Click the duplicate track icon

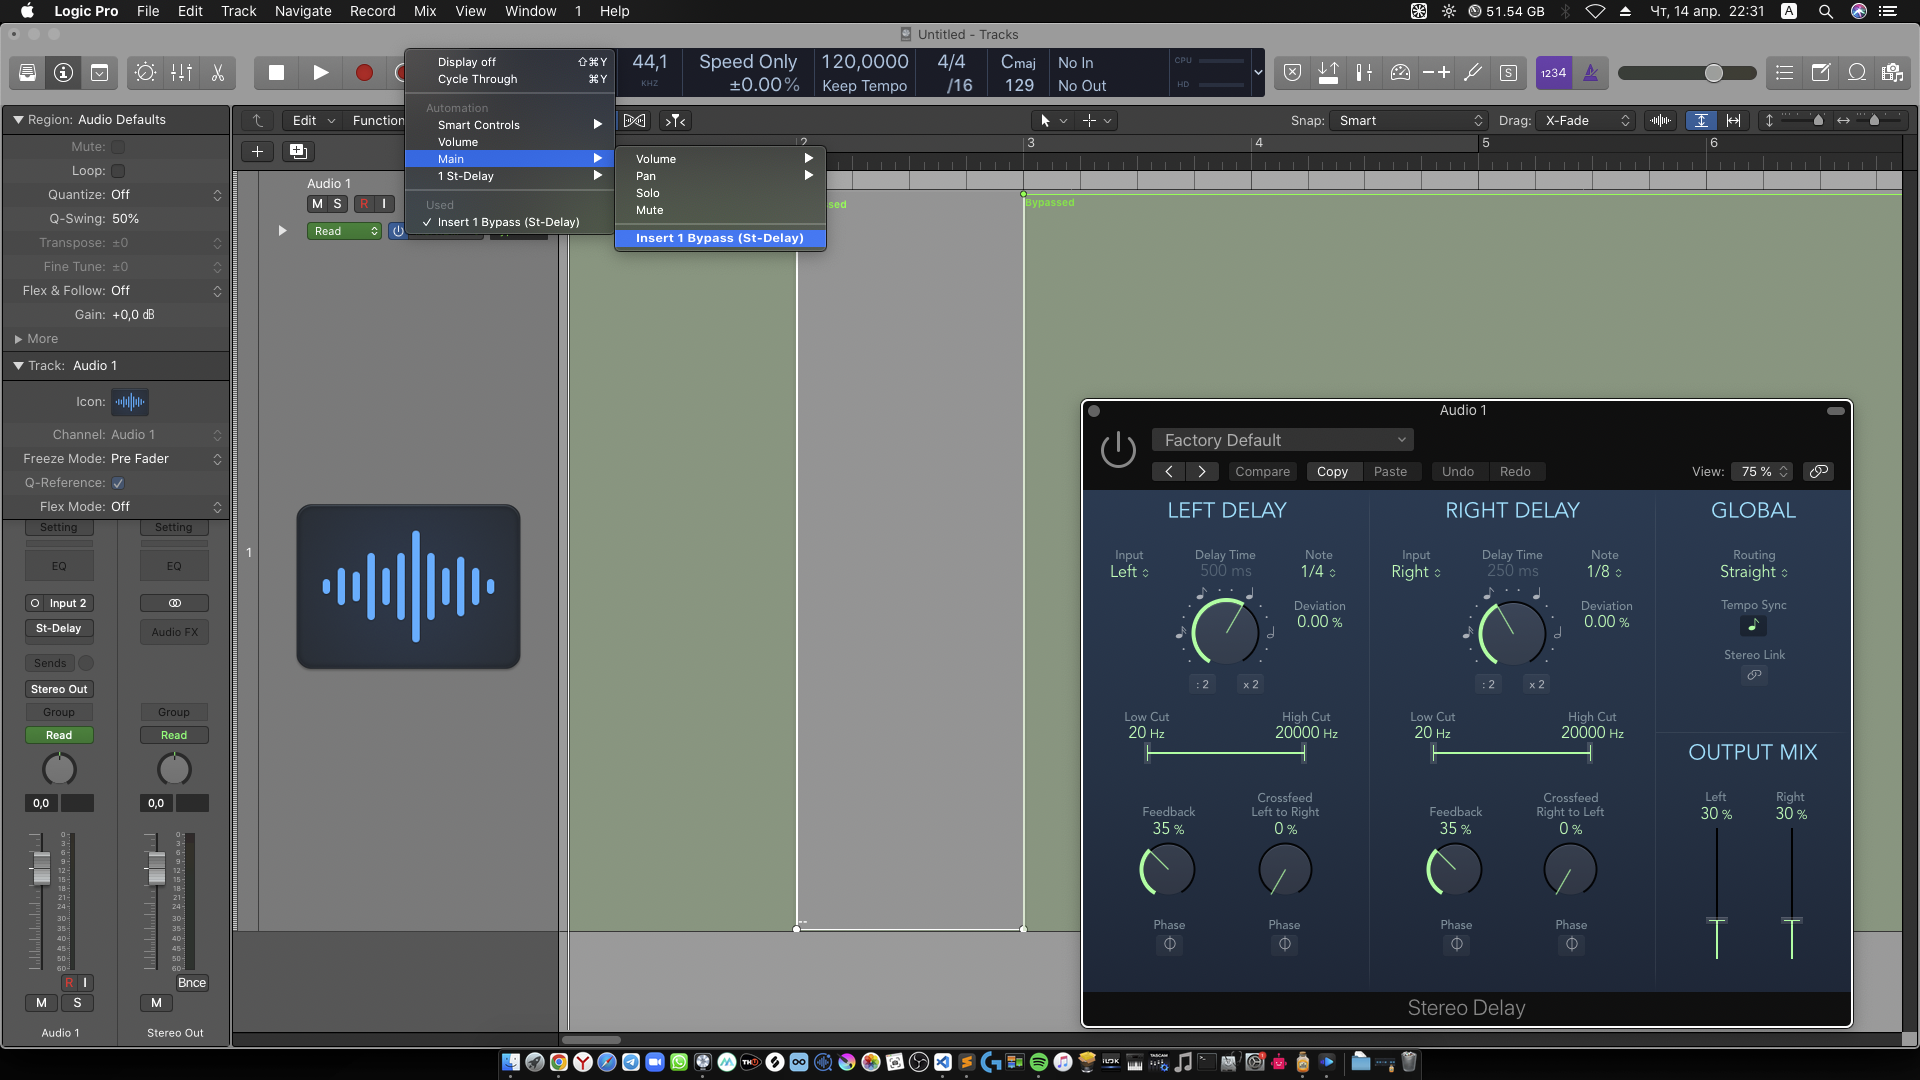pyautogui.click(x=297, y=152)
